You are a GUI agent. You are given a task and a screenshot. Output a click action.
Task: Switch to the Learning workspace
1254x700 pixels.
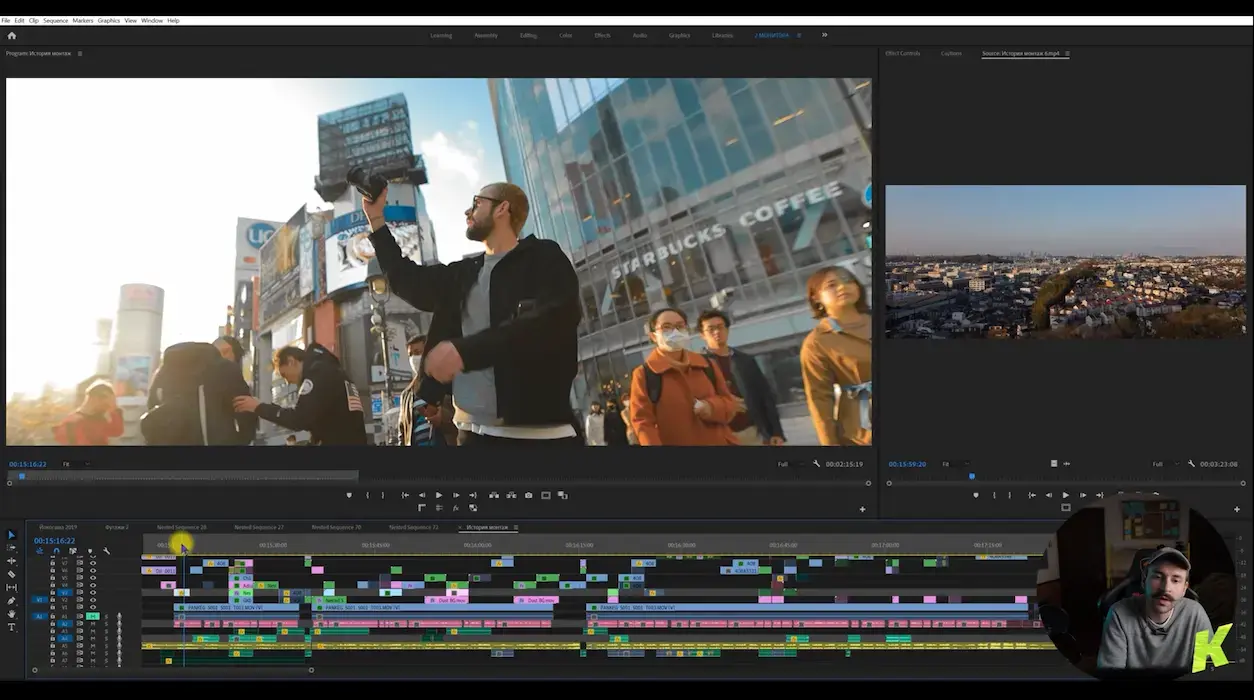coord(441,35)
